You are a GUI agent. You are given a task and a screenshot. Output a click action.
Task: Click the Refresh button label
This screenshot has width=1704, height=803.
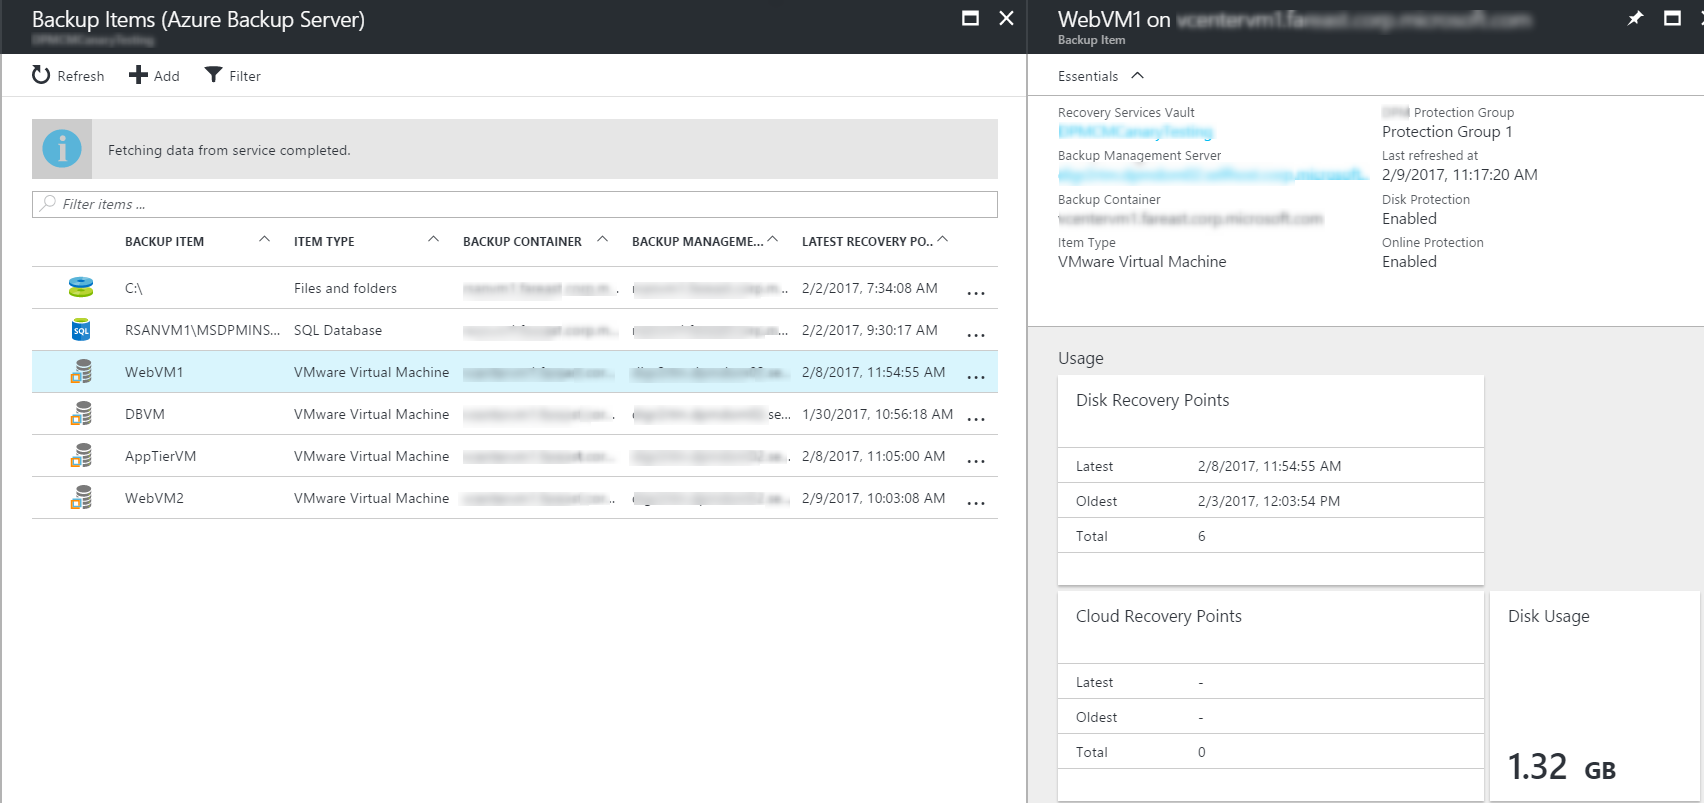81,76
